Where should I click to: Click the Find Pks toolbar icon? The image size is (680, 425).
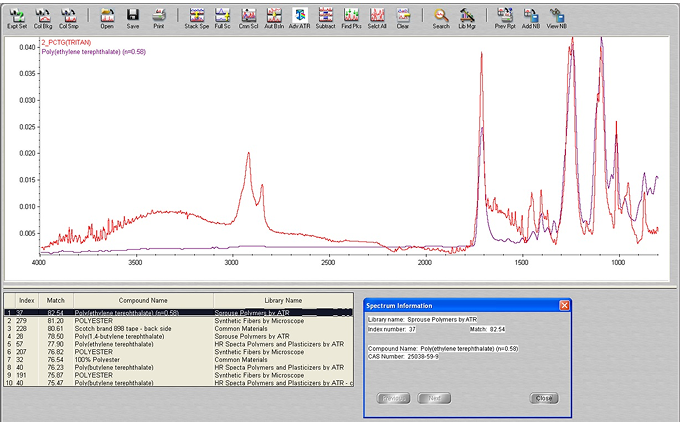click(351, 17)
